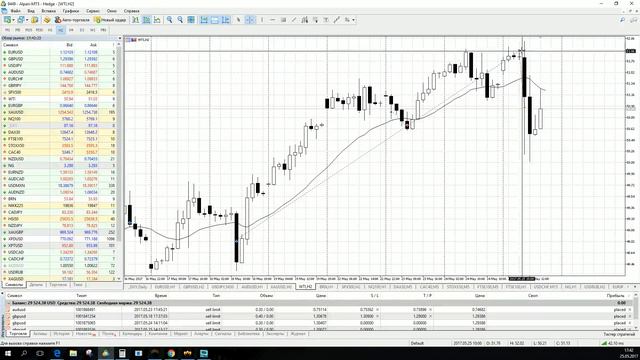
Task: Open the Файл menu
Action: tap(15, 11)
